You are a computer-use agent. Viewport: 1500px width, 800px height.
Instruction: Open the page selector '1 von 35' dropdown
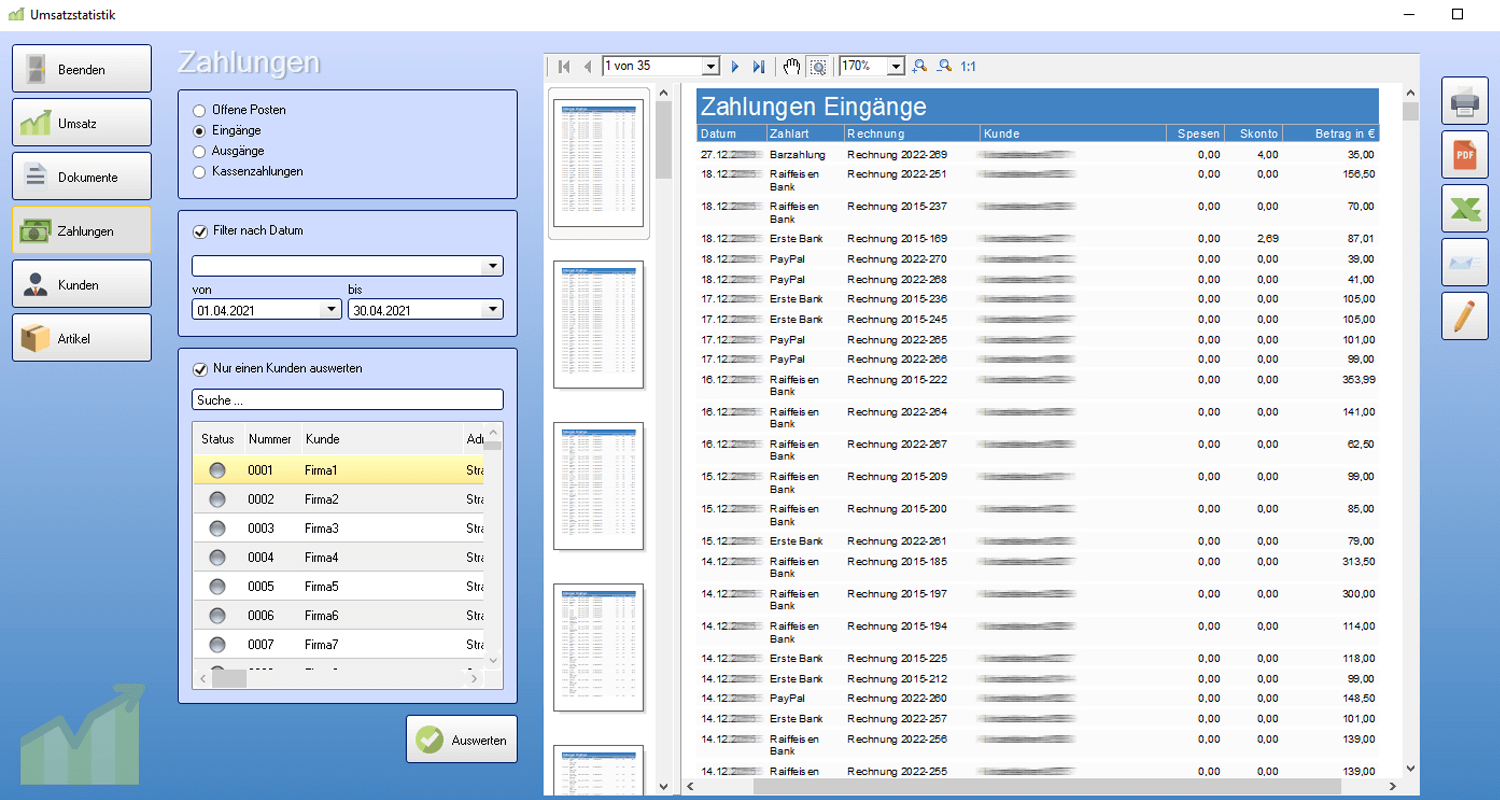(711, 66)
